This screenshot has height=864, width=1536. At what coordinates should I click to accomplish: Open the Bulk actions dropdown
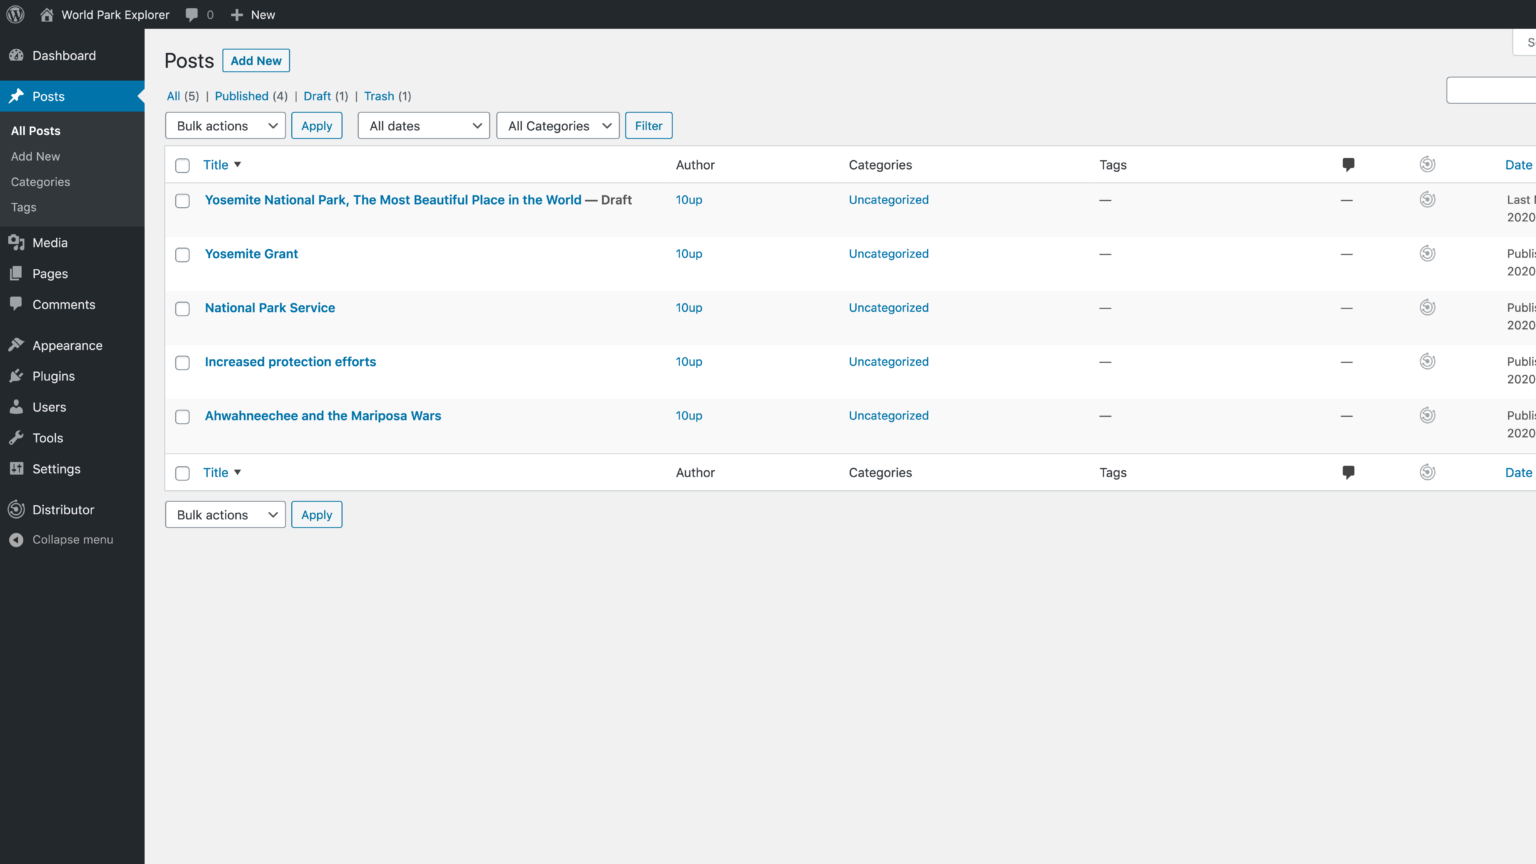pos(225,125)
